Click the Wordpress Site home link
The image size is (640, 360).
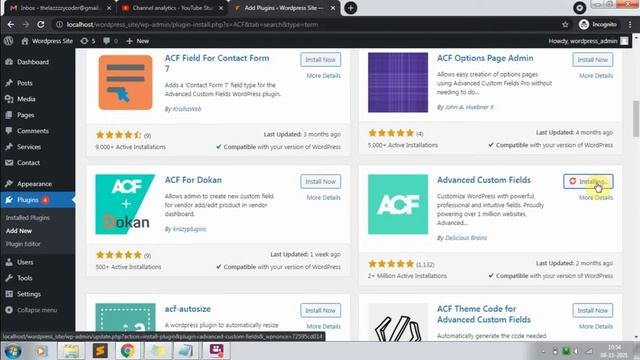tap(47, 41)
